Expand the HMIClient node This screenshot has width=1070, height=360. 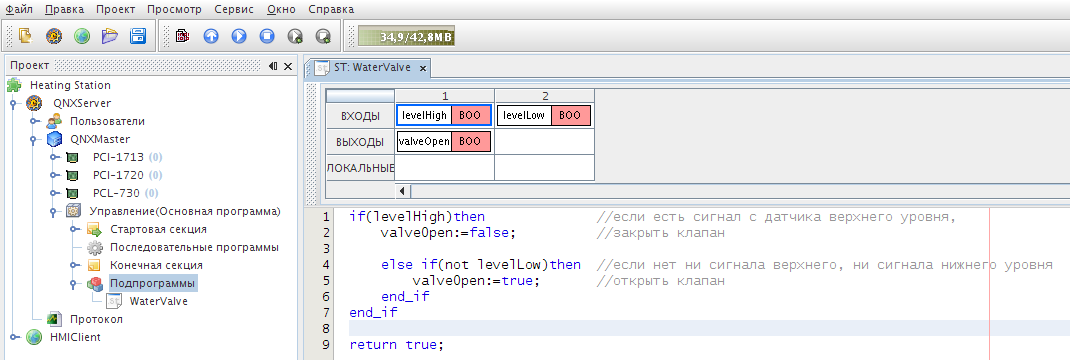tap(14, 337)
